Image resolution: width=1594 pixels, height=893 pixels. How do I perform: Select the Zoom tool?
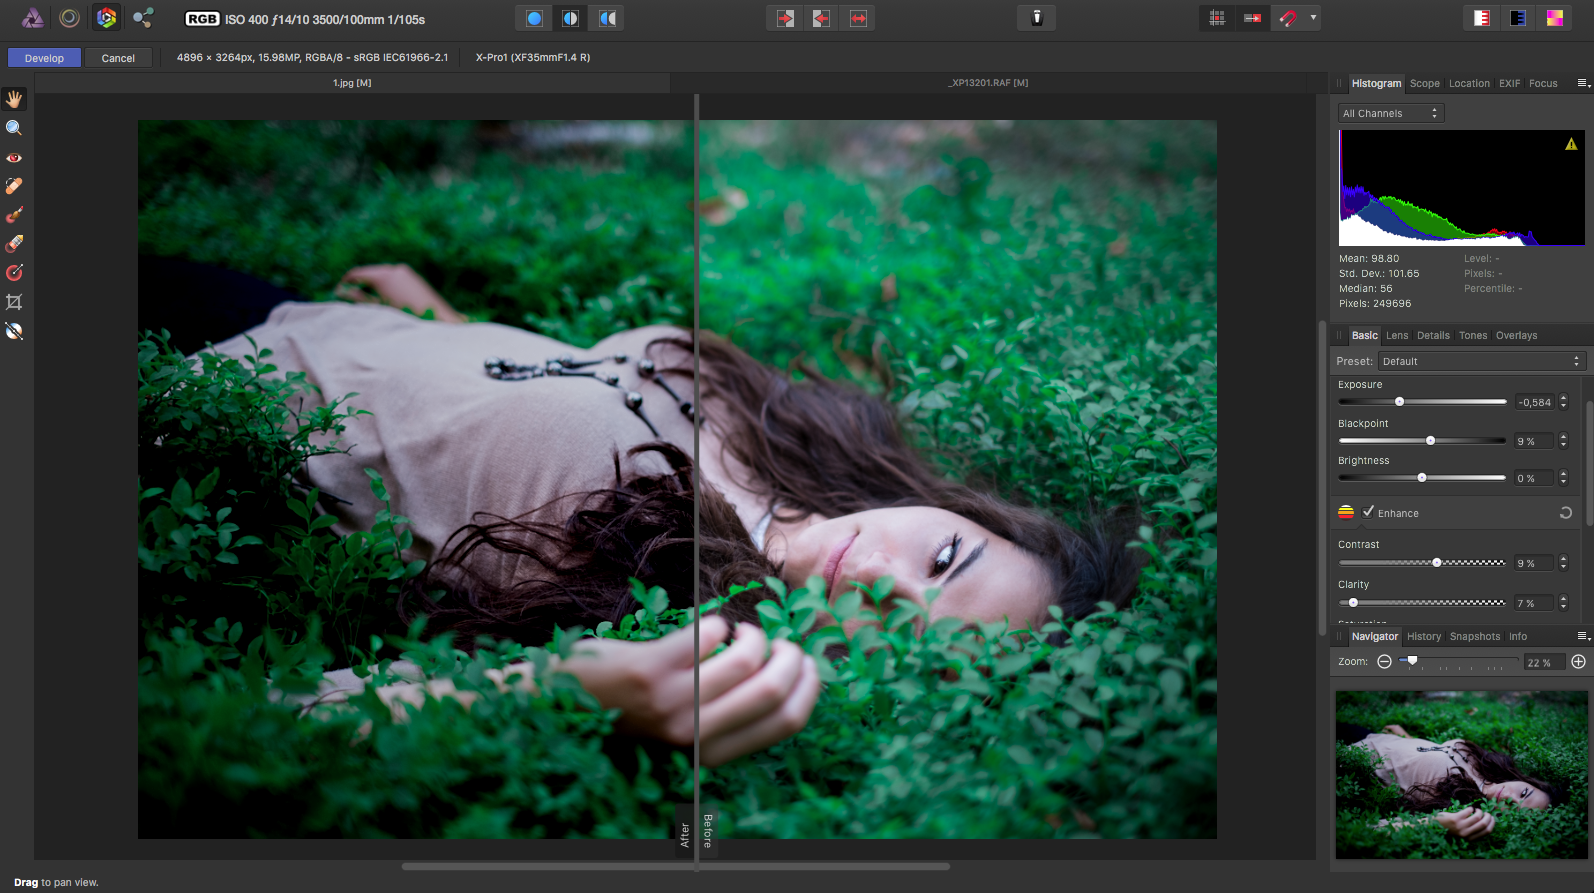pyautogui.click(x=14, y=128)
